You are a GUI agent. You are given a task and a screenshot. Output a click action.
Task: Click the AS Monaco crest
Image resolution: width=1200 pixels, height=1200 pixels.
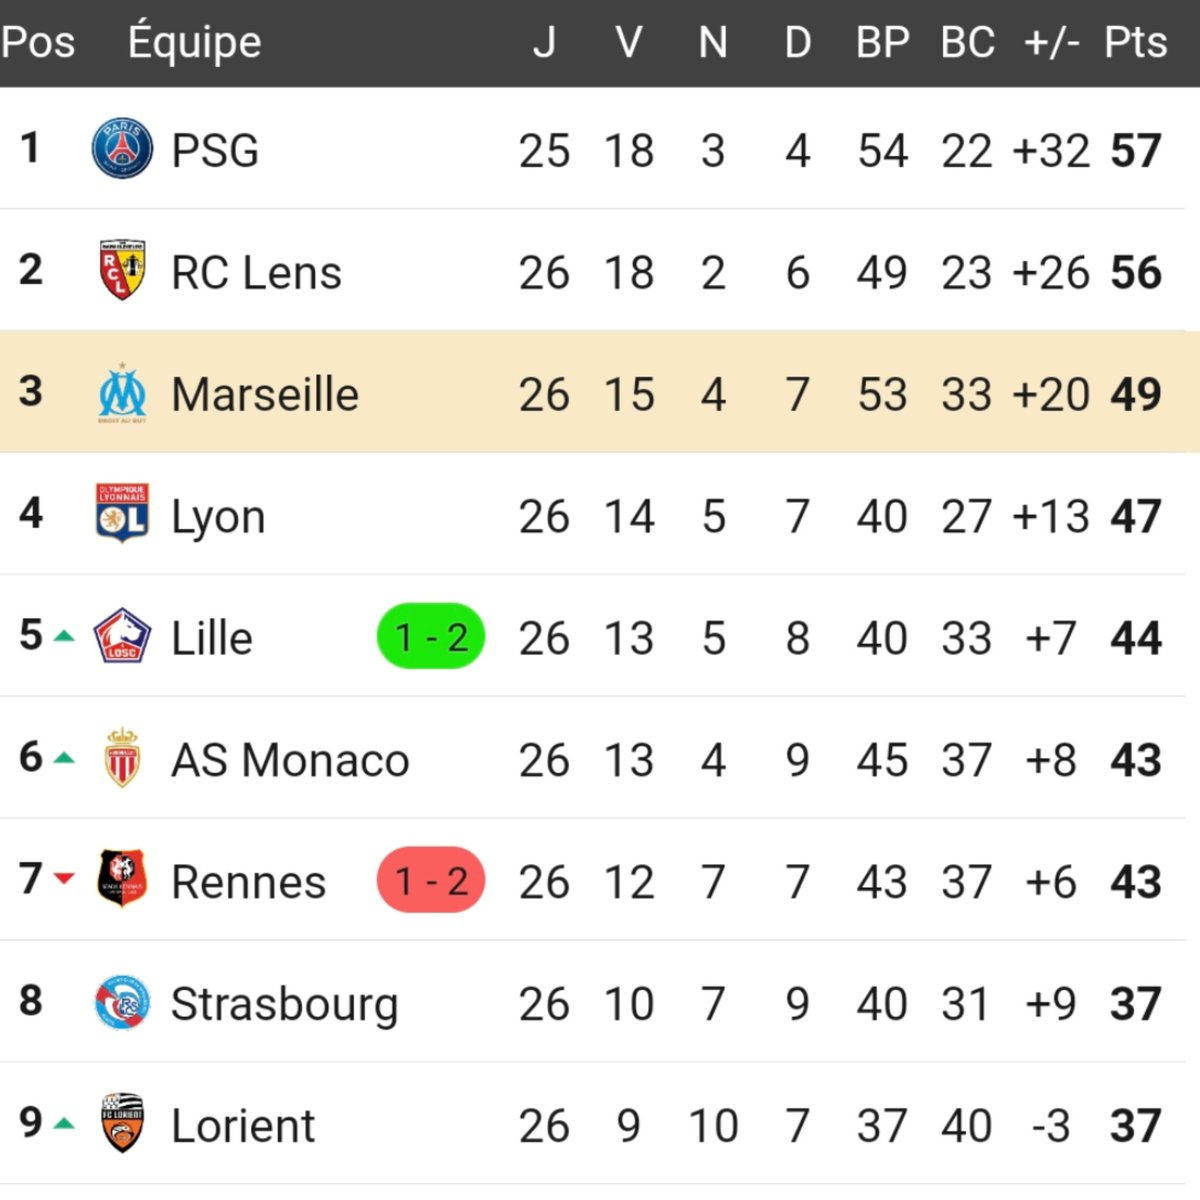[x=122, y=758]
